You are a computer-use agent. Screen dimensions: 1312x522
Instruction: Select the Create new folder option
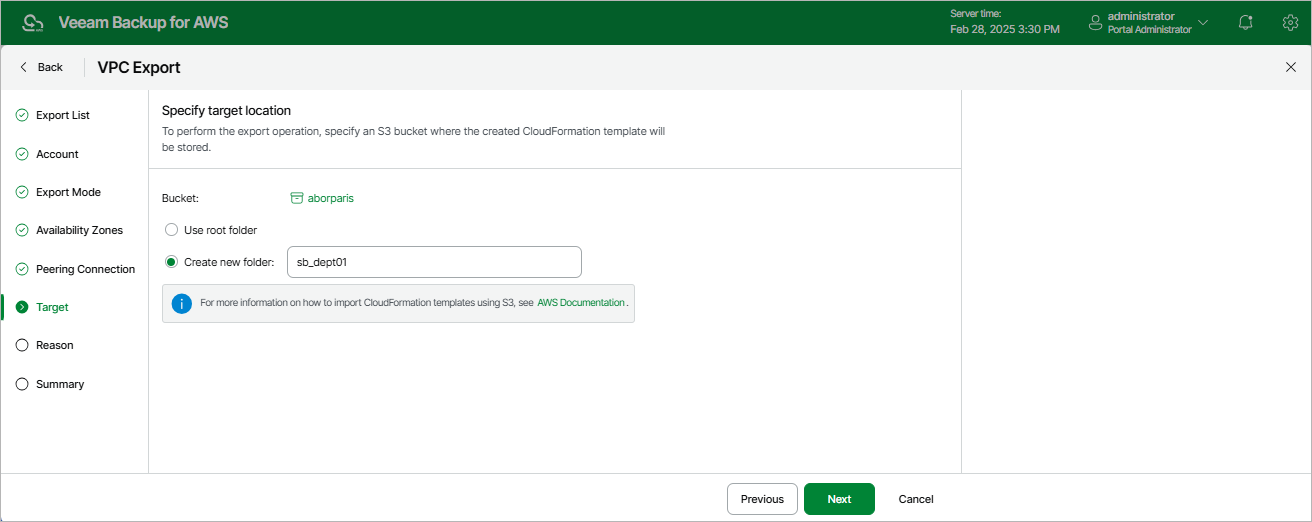172,262
